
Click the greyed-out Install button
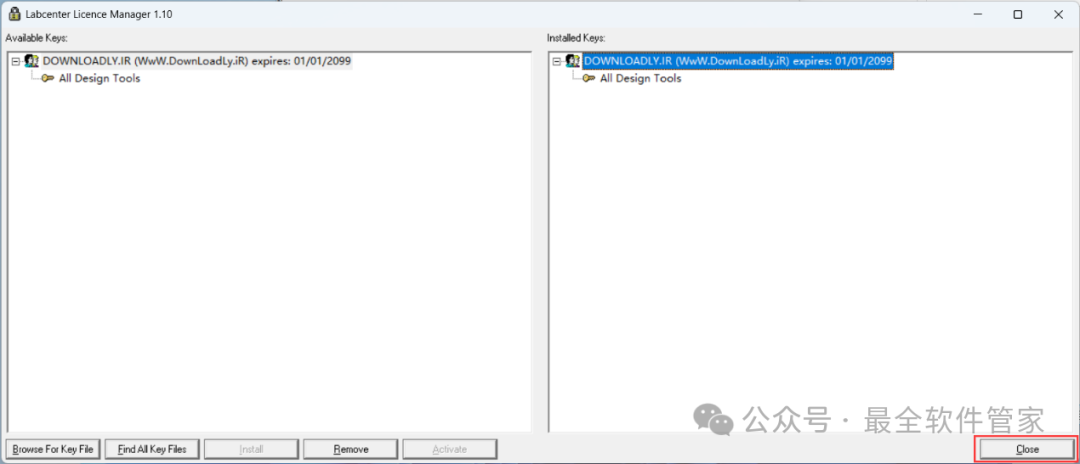point(251,450)
